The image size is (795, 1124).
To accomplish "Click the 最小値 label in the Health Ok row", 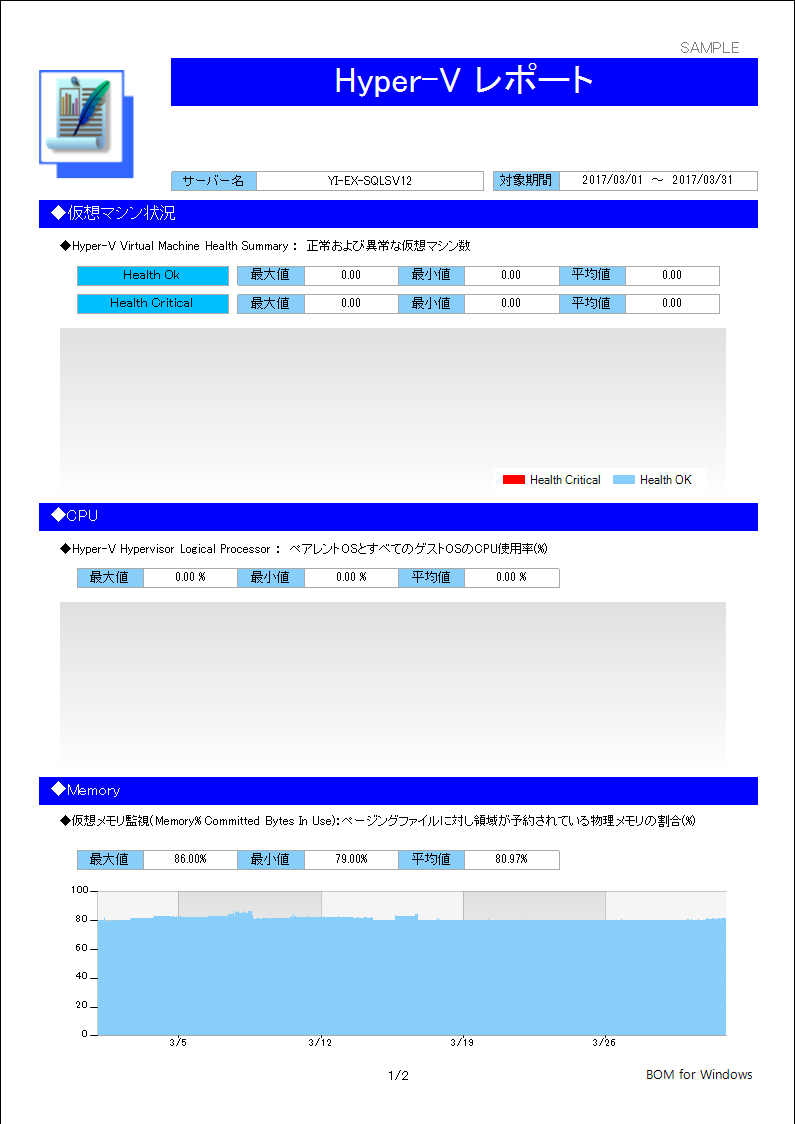I will [431, 275].
